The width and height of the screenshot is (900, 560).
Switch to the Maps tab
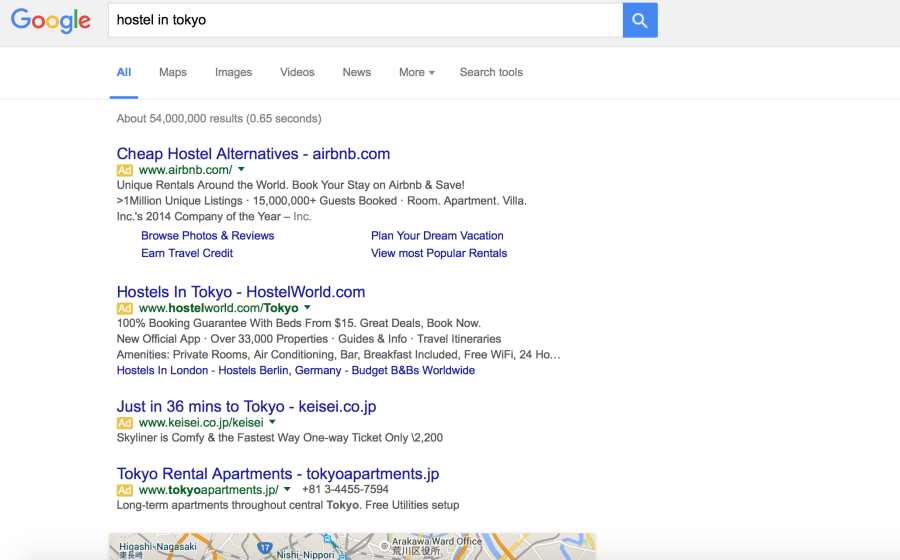coord(173,72)
